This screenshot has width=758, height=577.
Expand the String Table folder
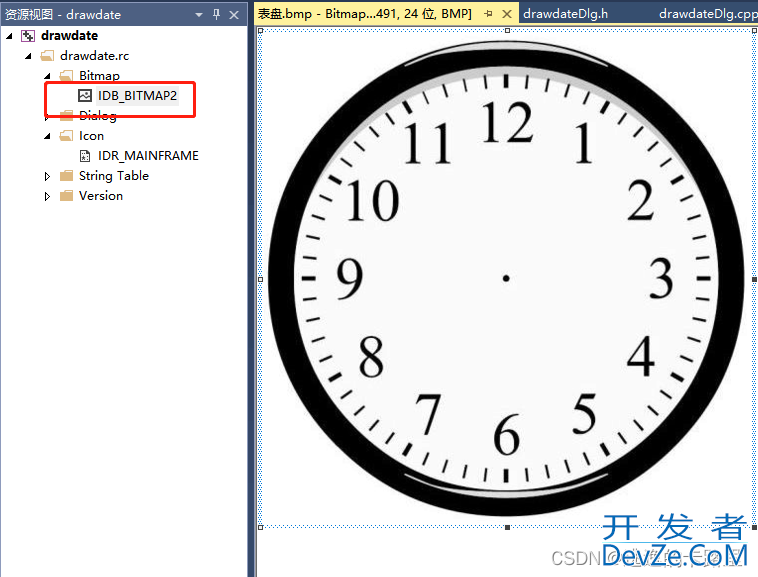pyautogui.click(x=47, y=176)
